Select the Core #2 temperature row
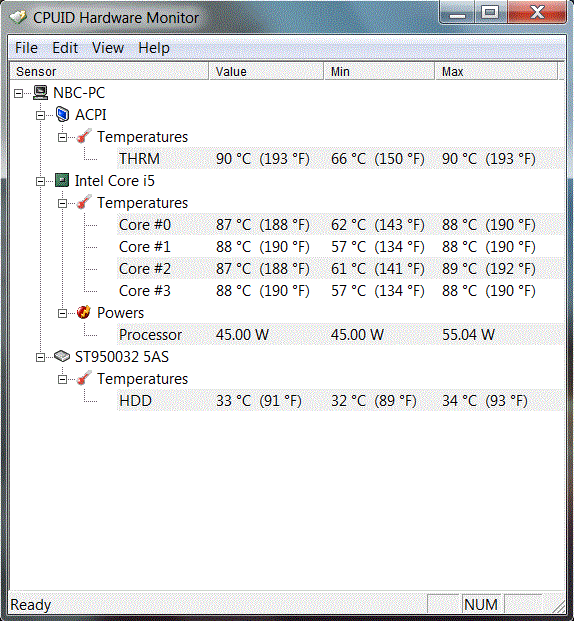 coord(340,269)
